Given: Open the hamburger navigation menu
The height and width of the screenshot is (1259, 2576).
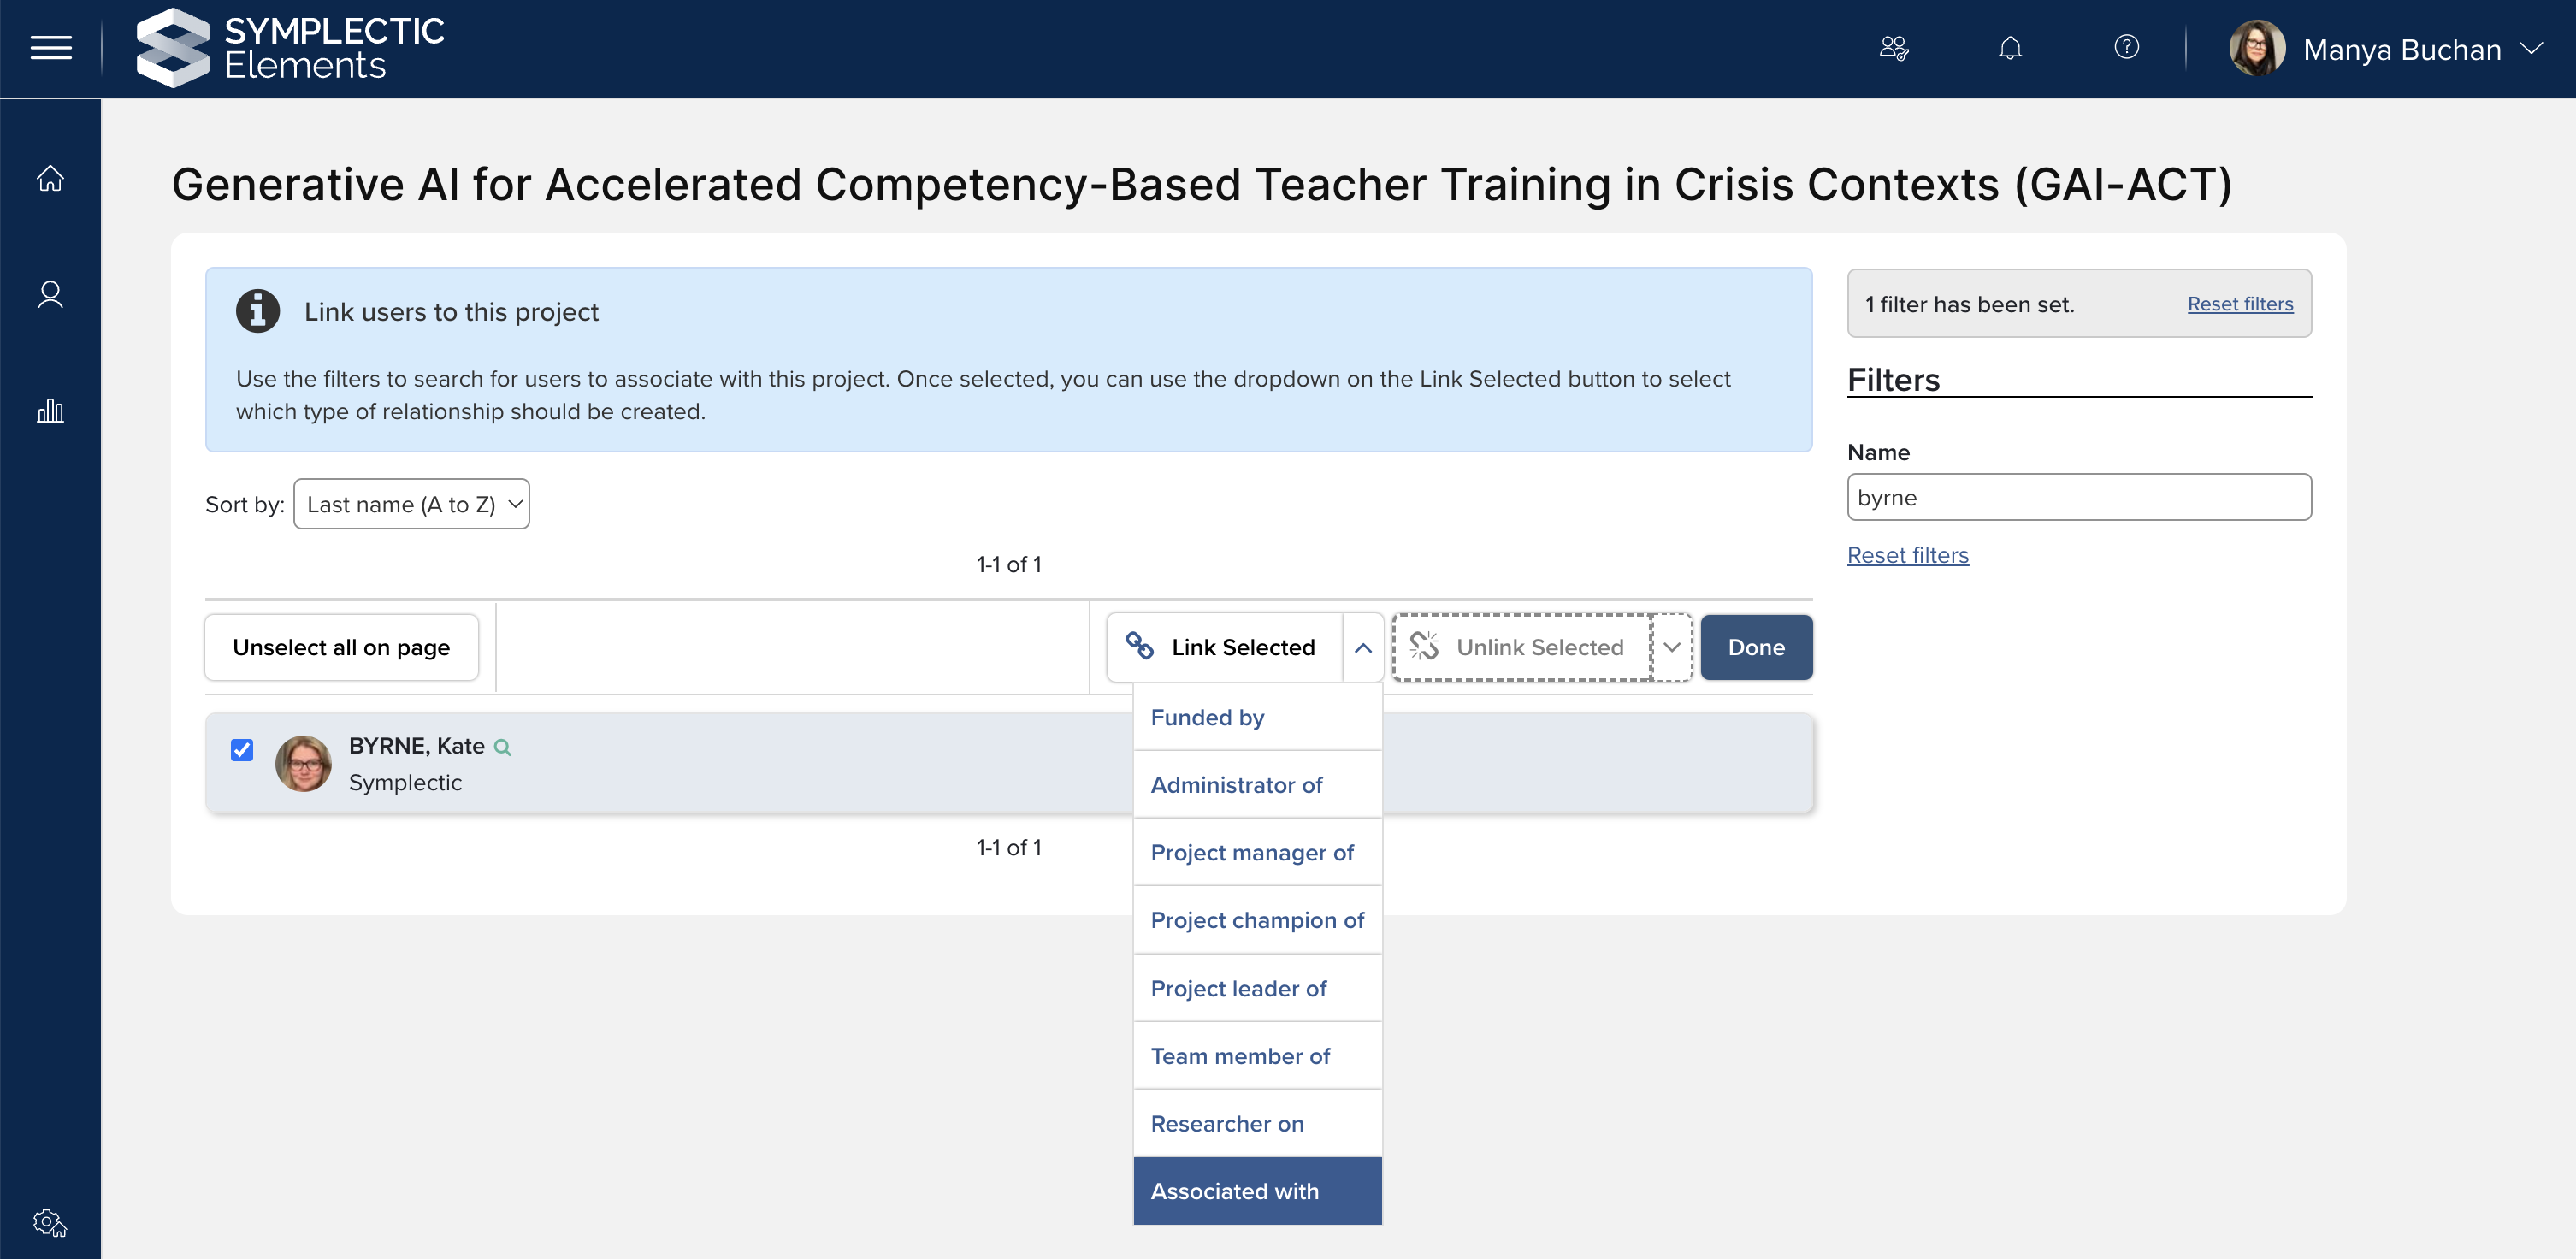Looking at the screenshot, I should tap(51, 48).
